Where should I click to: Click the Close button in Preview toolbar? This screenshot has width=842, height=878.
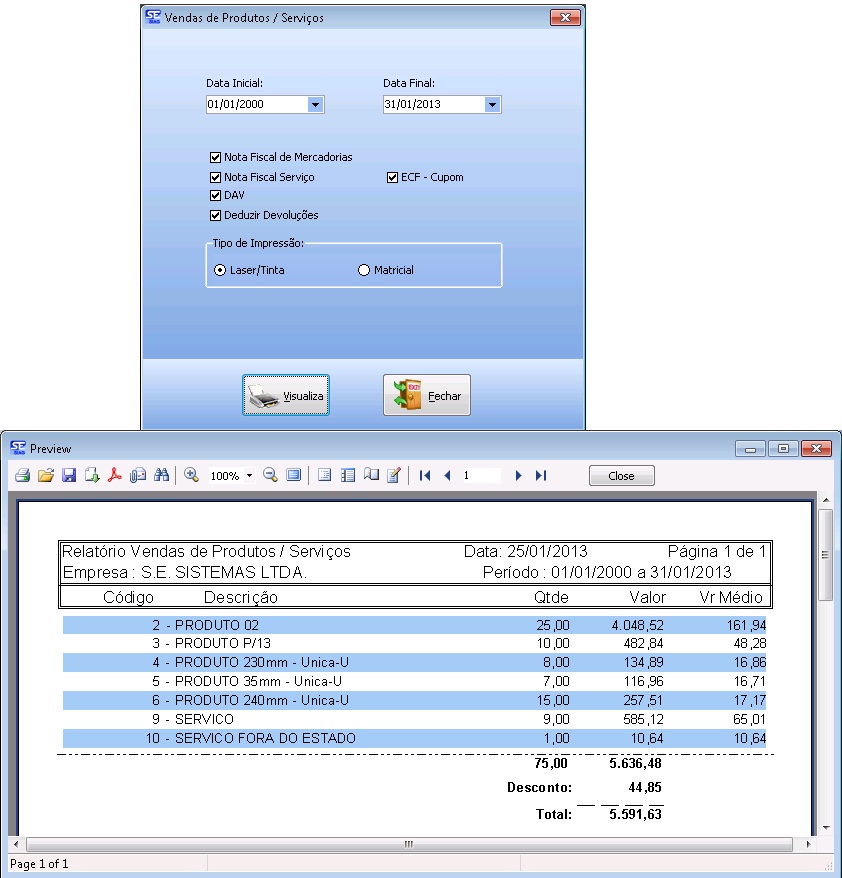point(621,476)
